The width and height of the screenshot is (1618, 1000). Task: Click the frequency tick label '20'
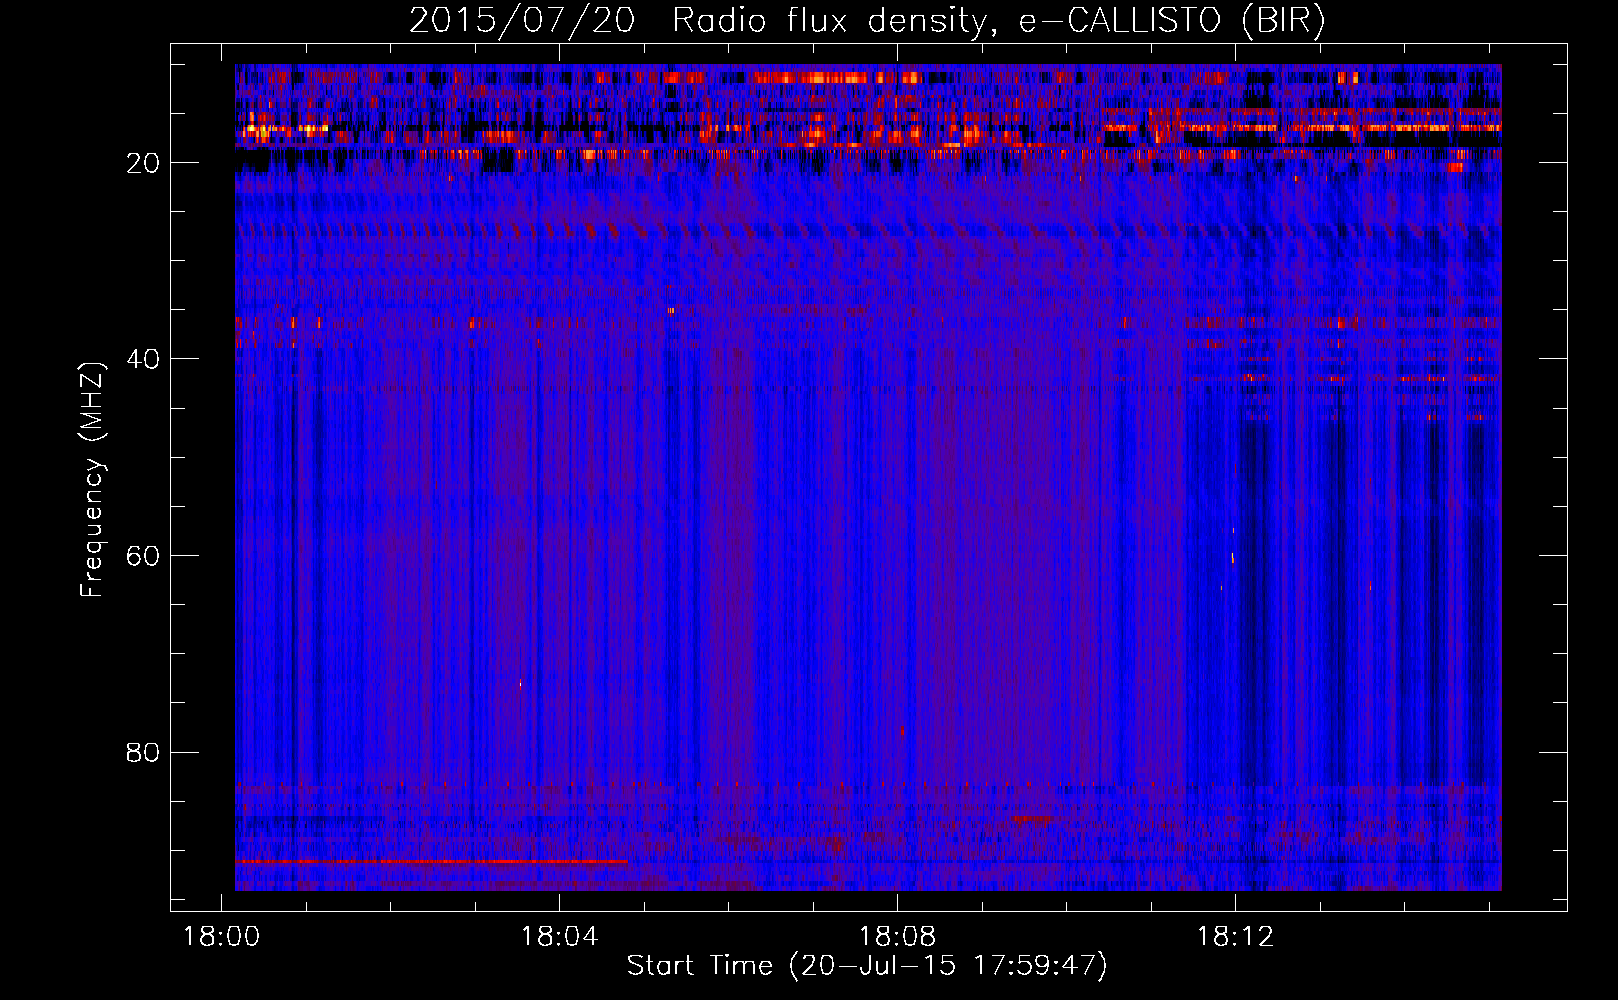(144, 163)
